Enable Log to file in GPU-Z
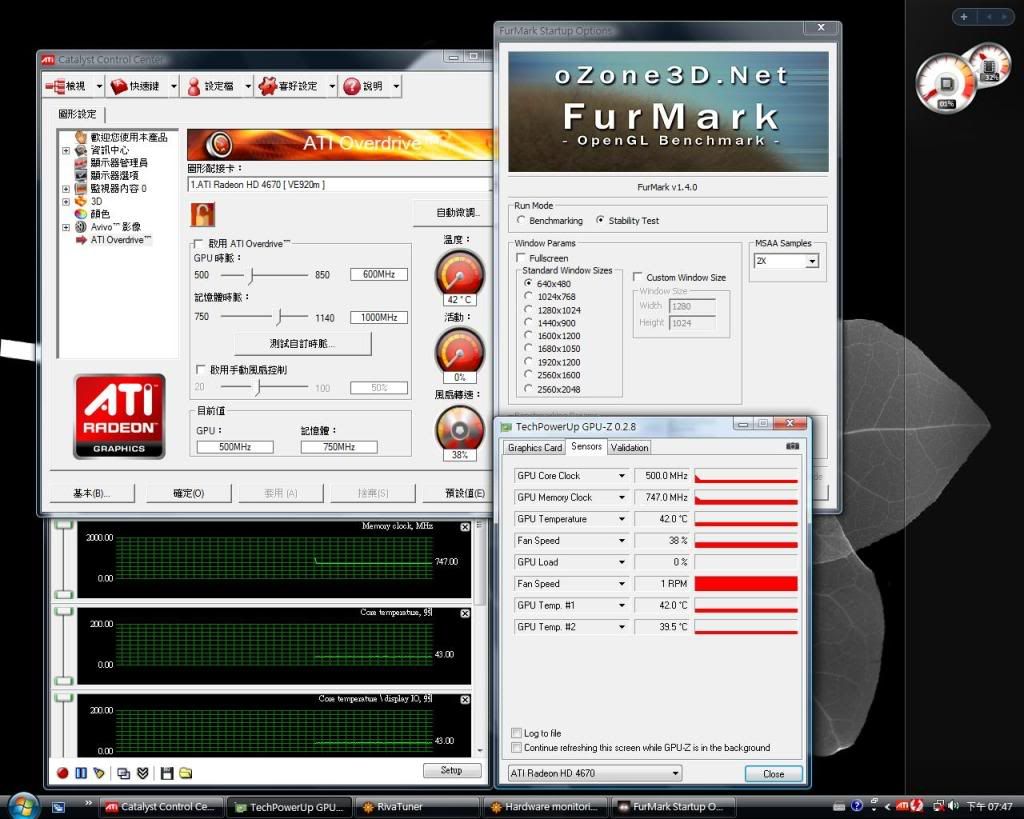The height and width of the screenshot is (819, 1024). pos(516,733)
